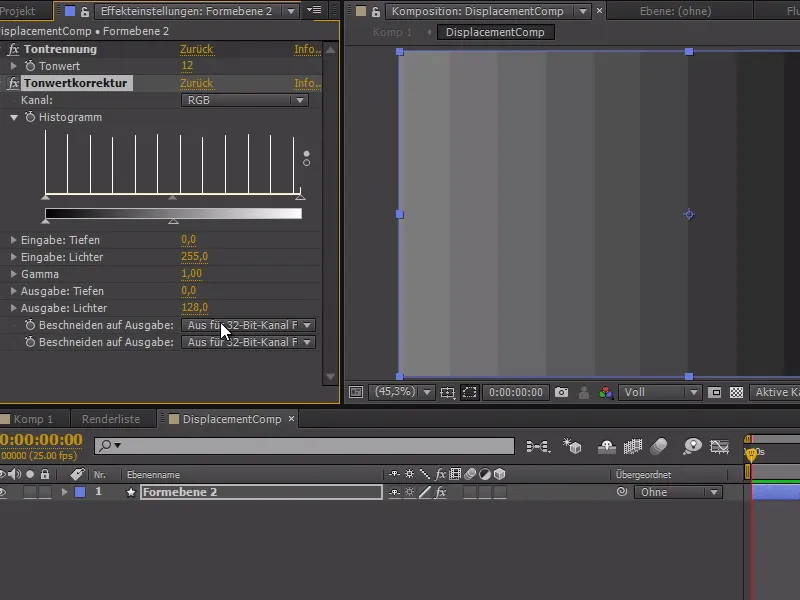Screen dimensions: 800x600
Task: Open Info link for Tonwertkorrektur
Action: coord(307,83)
